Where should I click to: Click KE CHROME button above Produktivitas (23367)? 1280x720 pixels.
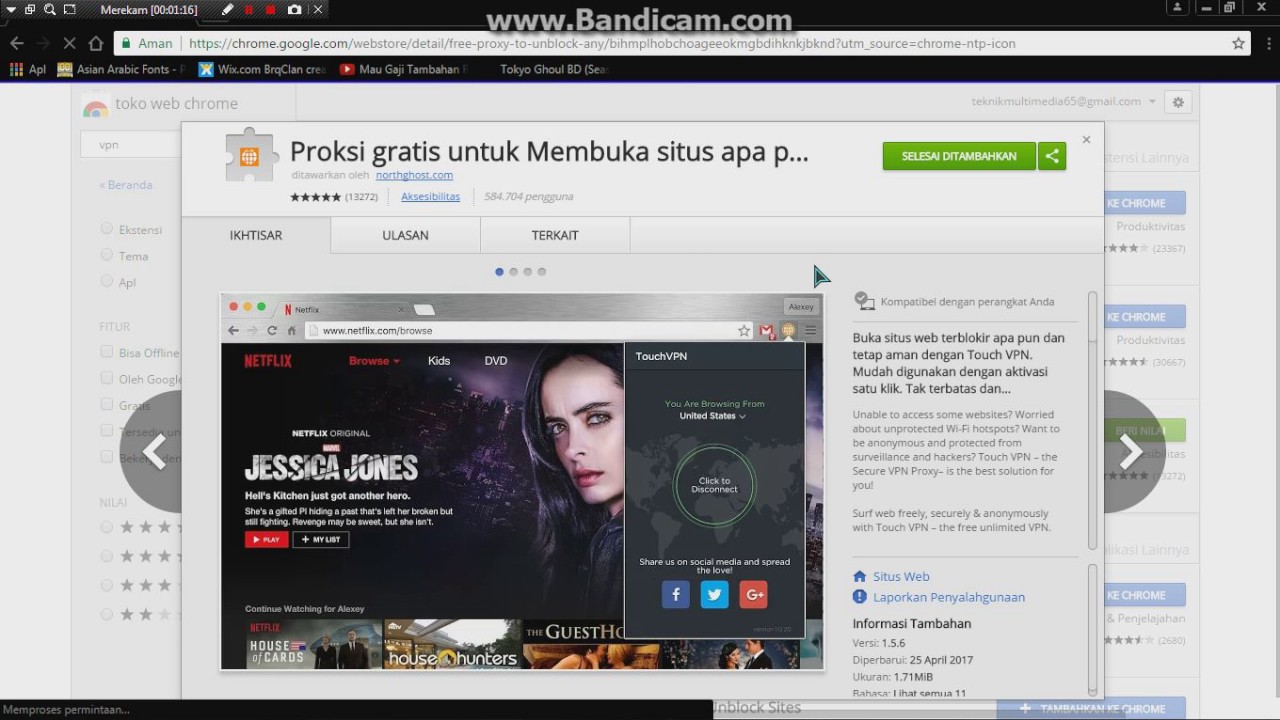click(x=1145, y=203)
